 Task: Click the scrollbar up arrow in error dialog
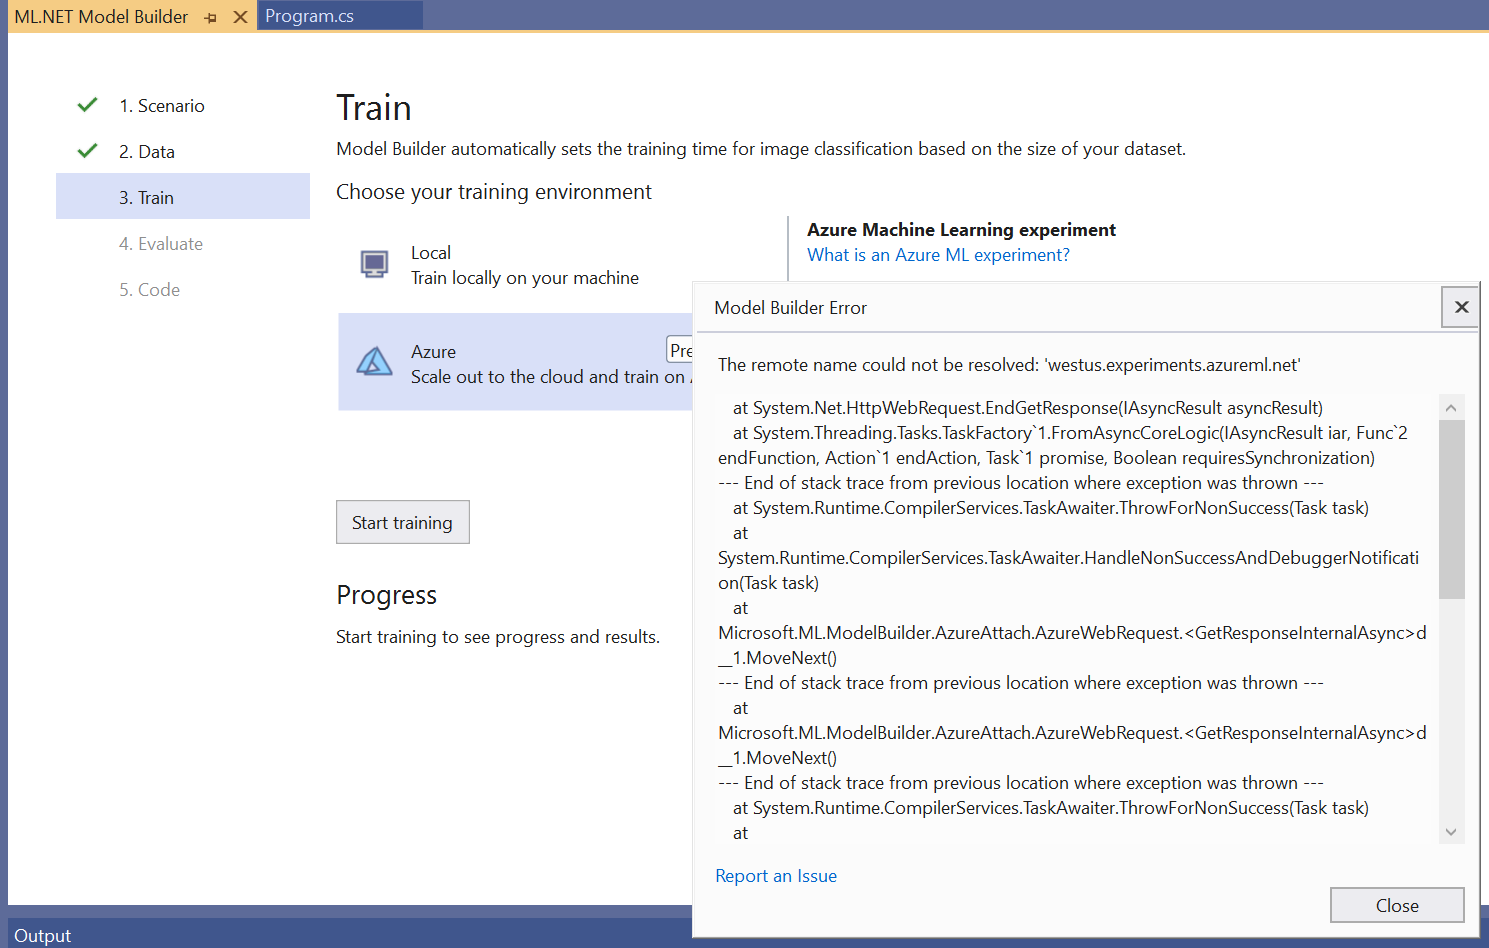(1451, 407)
